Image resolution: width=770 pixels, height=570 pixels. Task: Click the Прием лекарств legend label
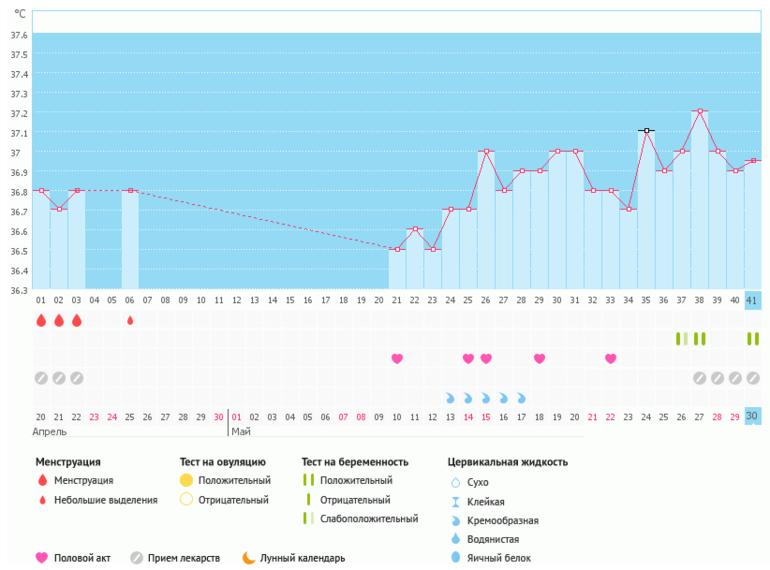(184, 558)
